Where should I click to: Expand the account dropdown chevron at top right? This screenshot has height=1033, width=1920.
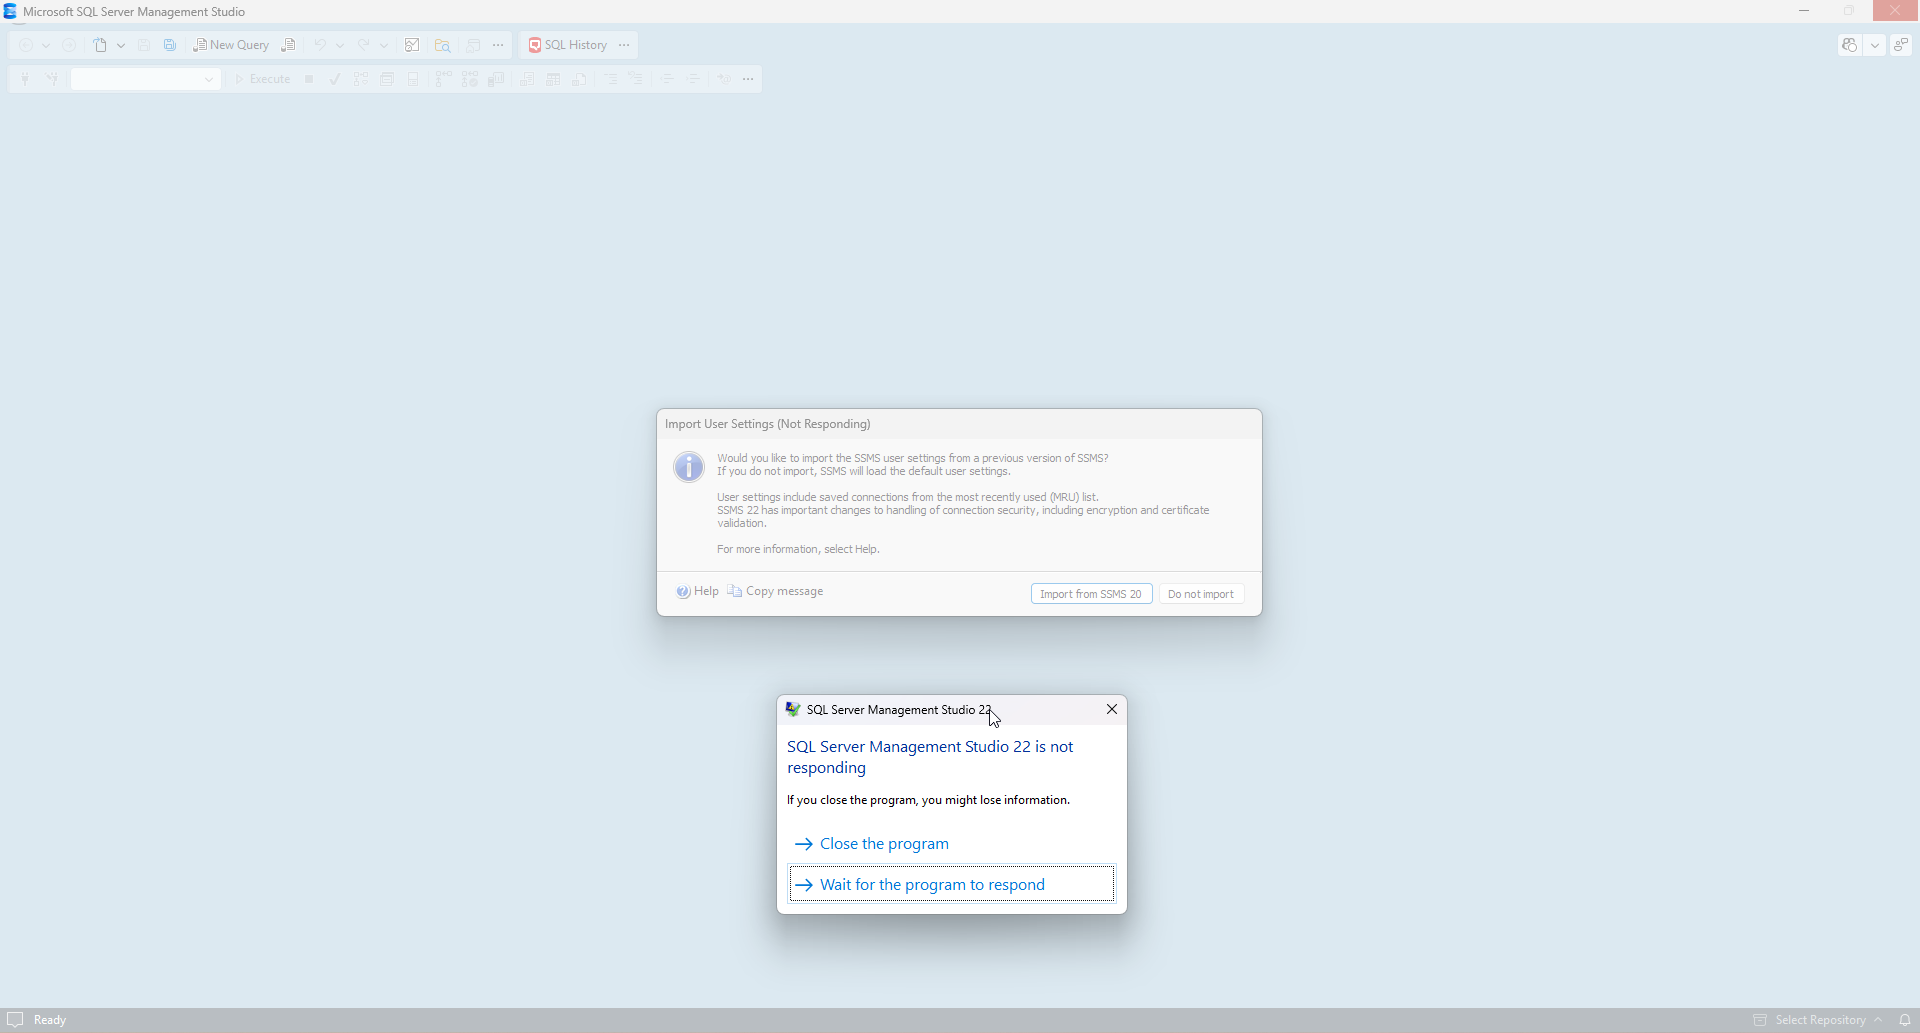pos(1875,45)
